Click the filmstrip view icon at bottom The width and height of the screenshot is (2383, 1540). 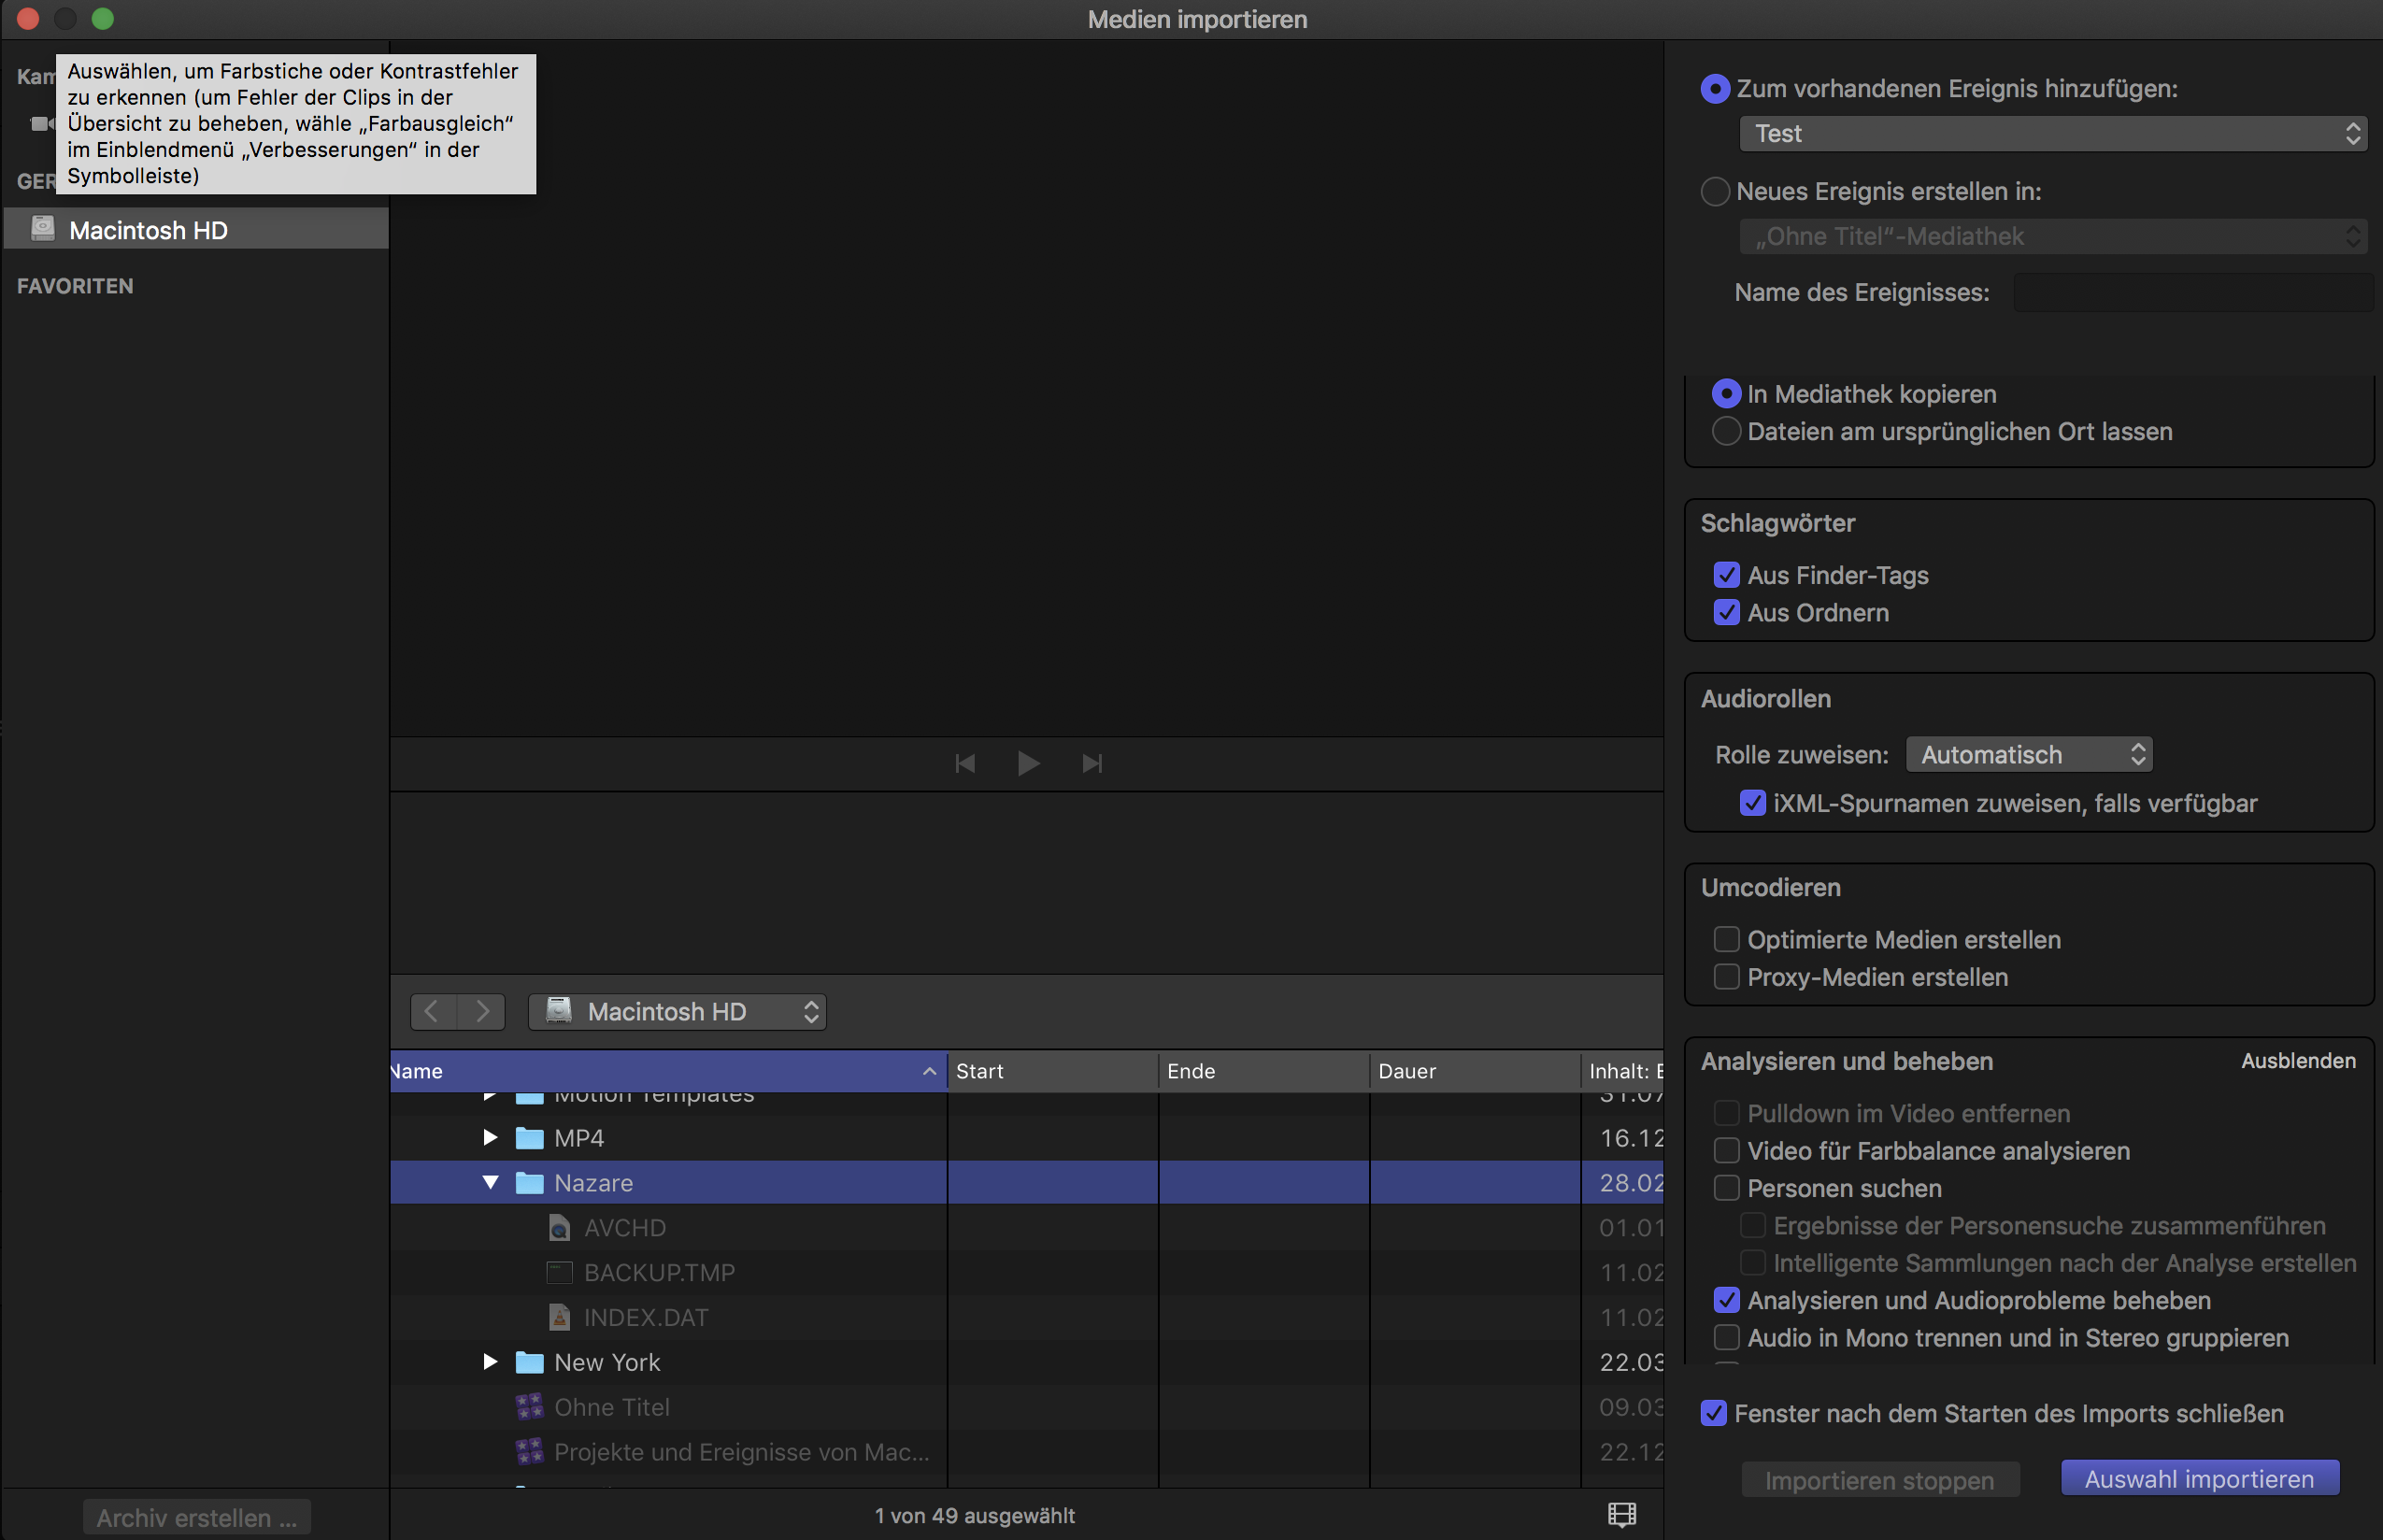click(1621, 1515)
